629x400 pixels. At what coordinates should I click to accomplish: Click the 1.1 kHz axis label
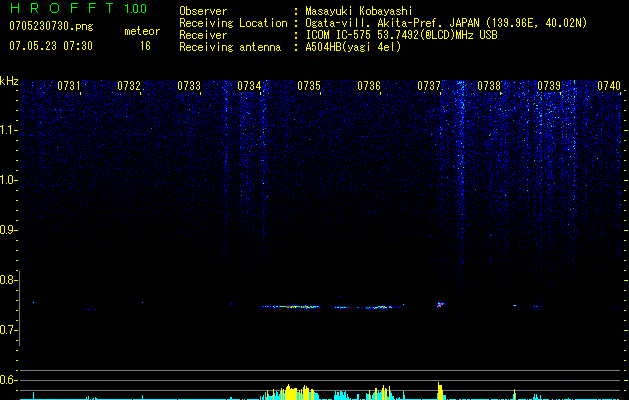(x=9, y=130)
